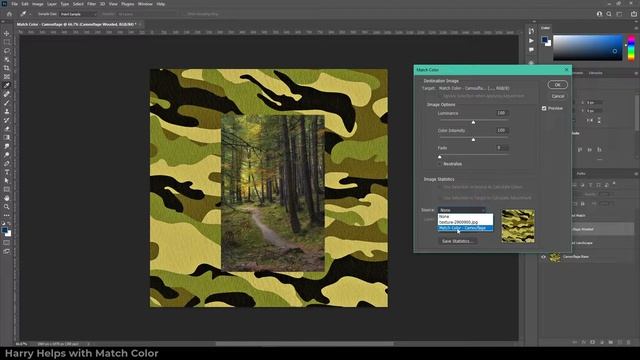Open the File menu

coord(14,4)
